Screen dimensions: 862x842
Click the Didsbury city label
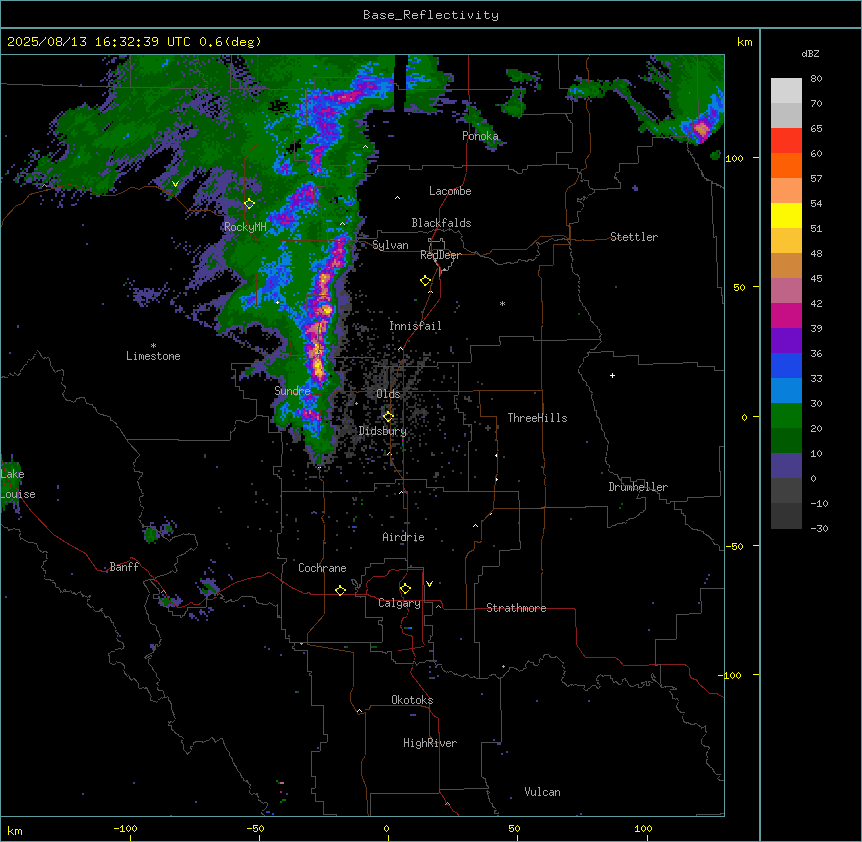coord(383,431)
